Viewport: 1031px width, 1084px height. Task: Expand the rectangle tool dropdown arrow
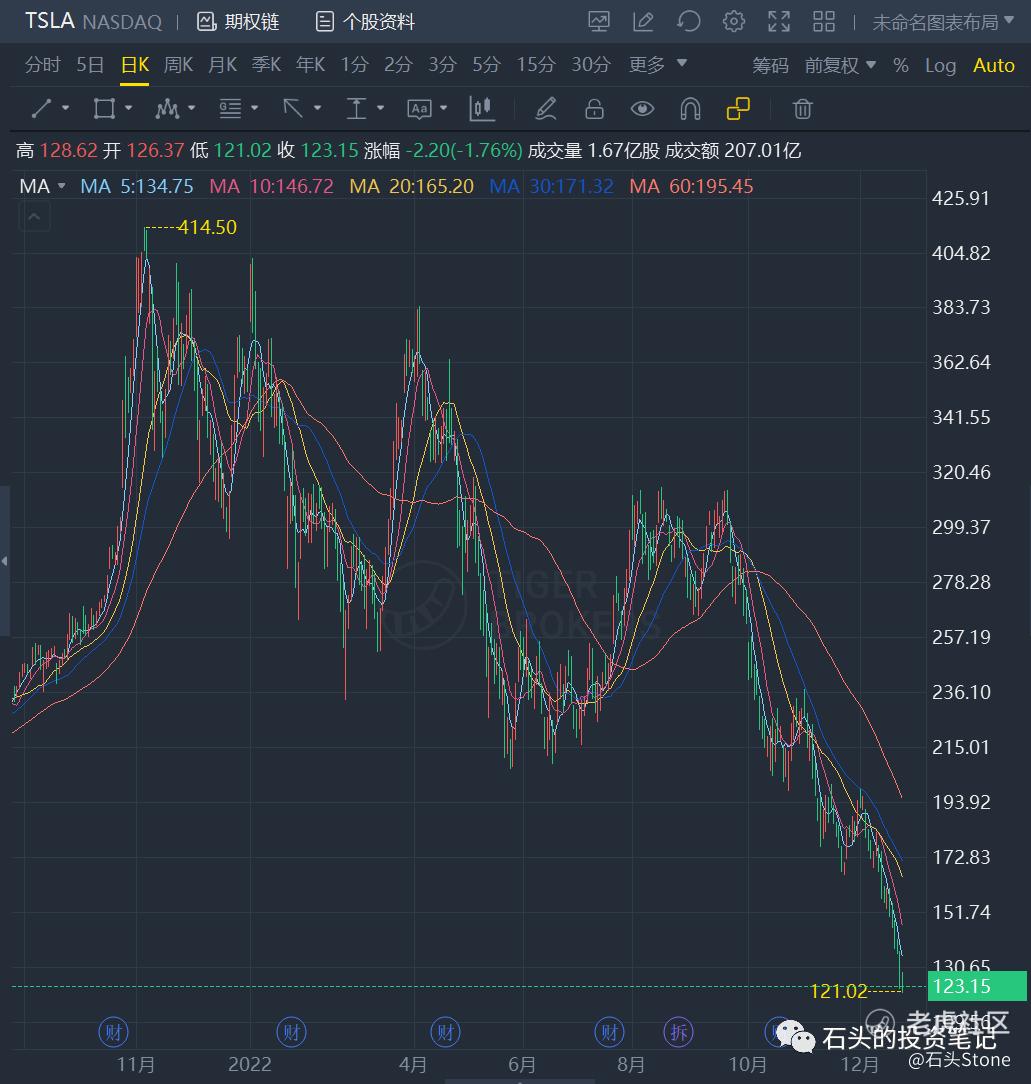point(128,108)
